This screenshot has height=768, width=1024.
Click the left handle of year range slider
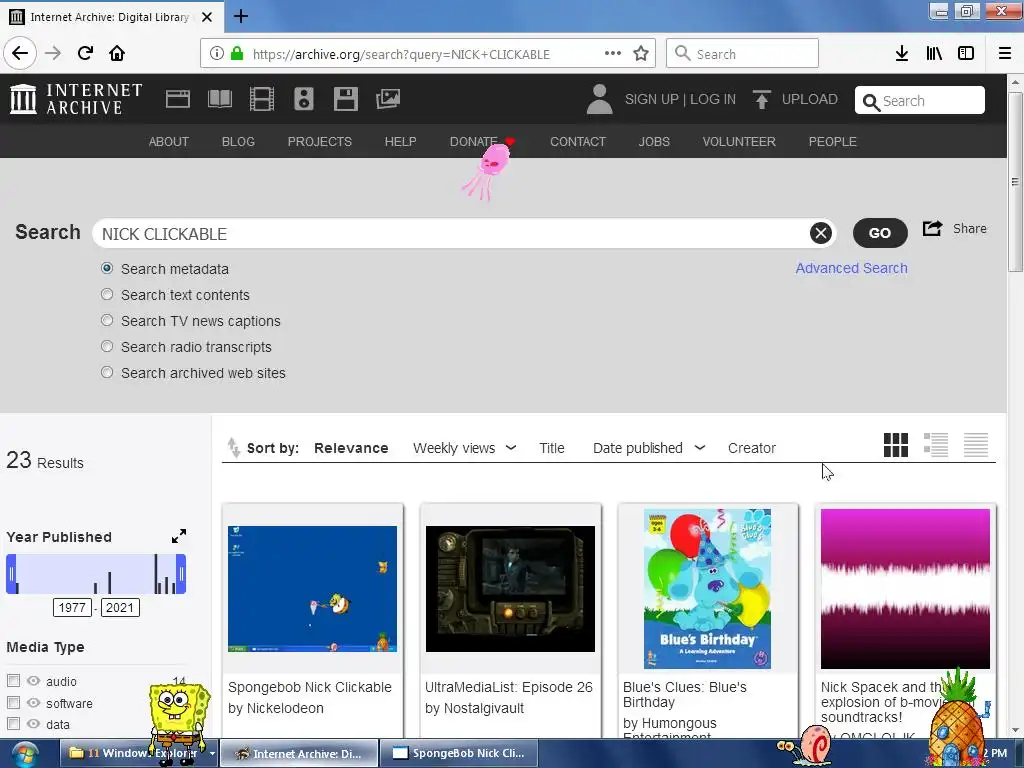(11, 574)
